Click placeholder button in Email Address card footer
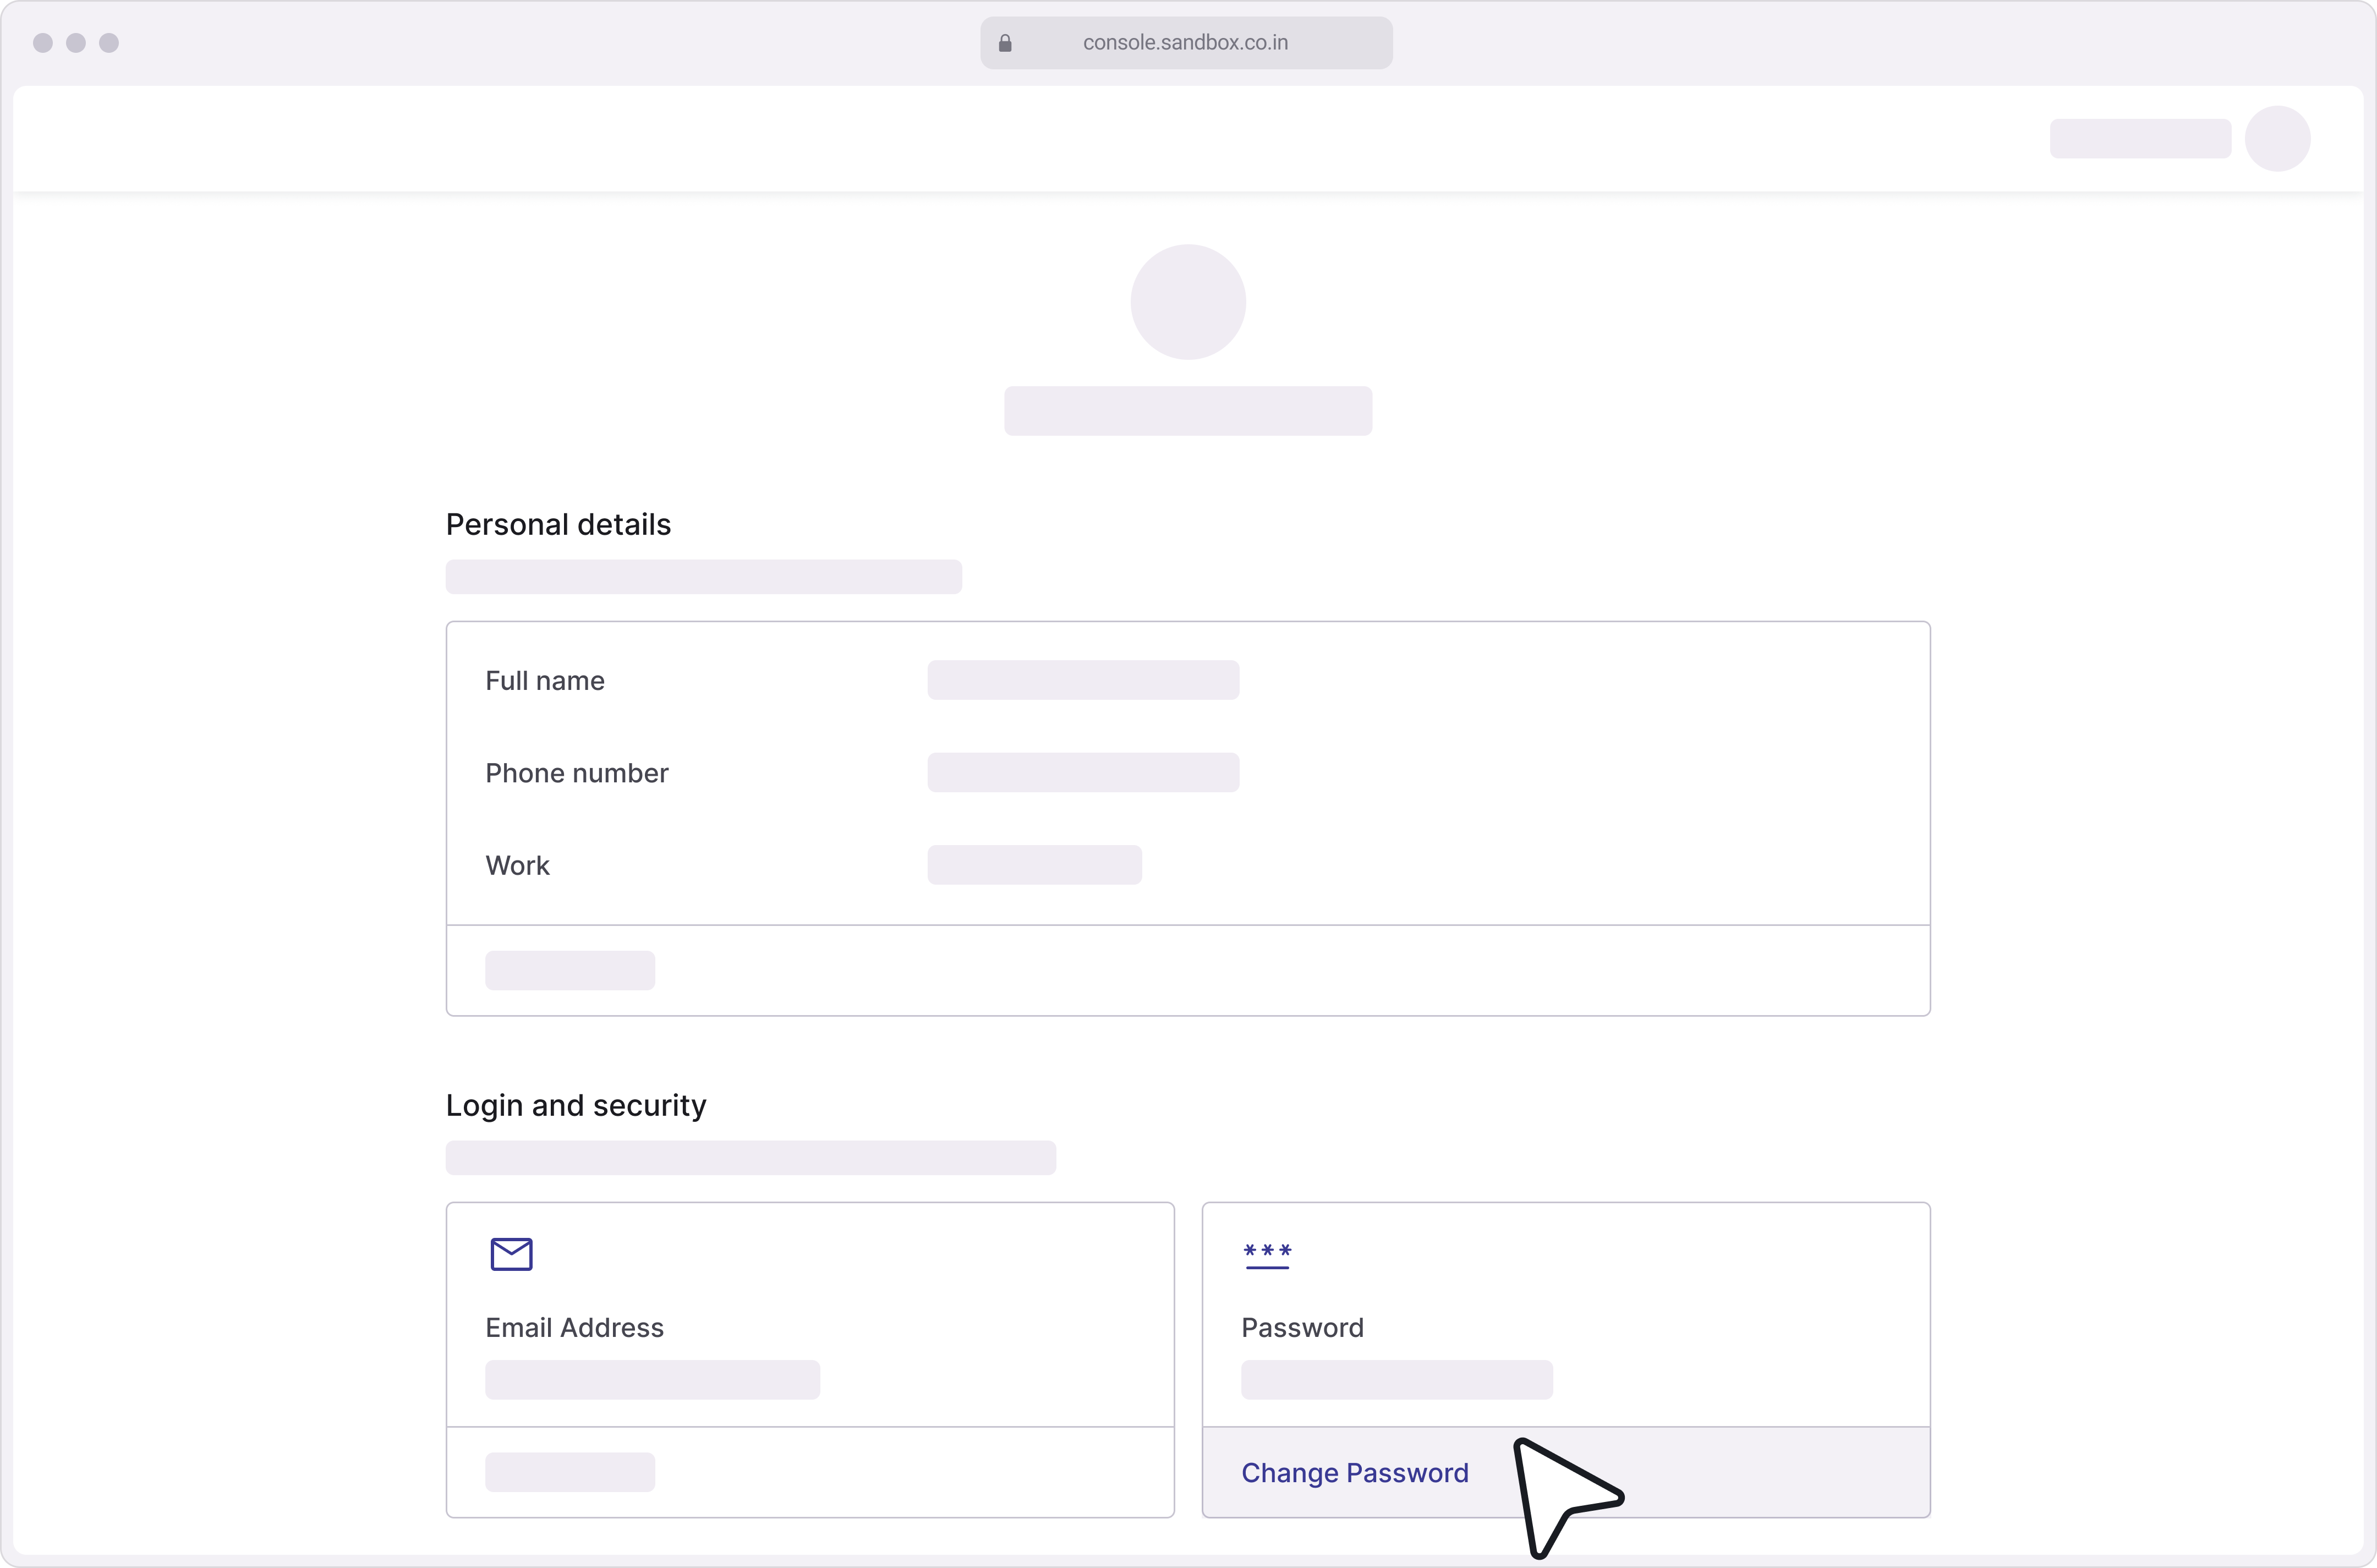The width and height of the screenshot is (2377, 1568). 570,1472
